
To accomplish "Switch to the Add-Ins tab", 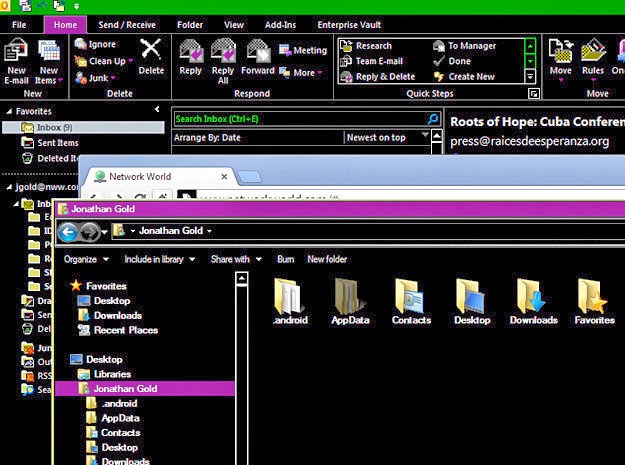I will 280,25.
